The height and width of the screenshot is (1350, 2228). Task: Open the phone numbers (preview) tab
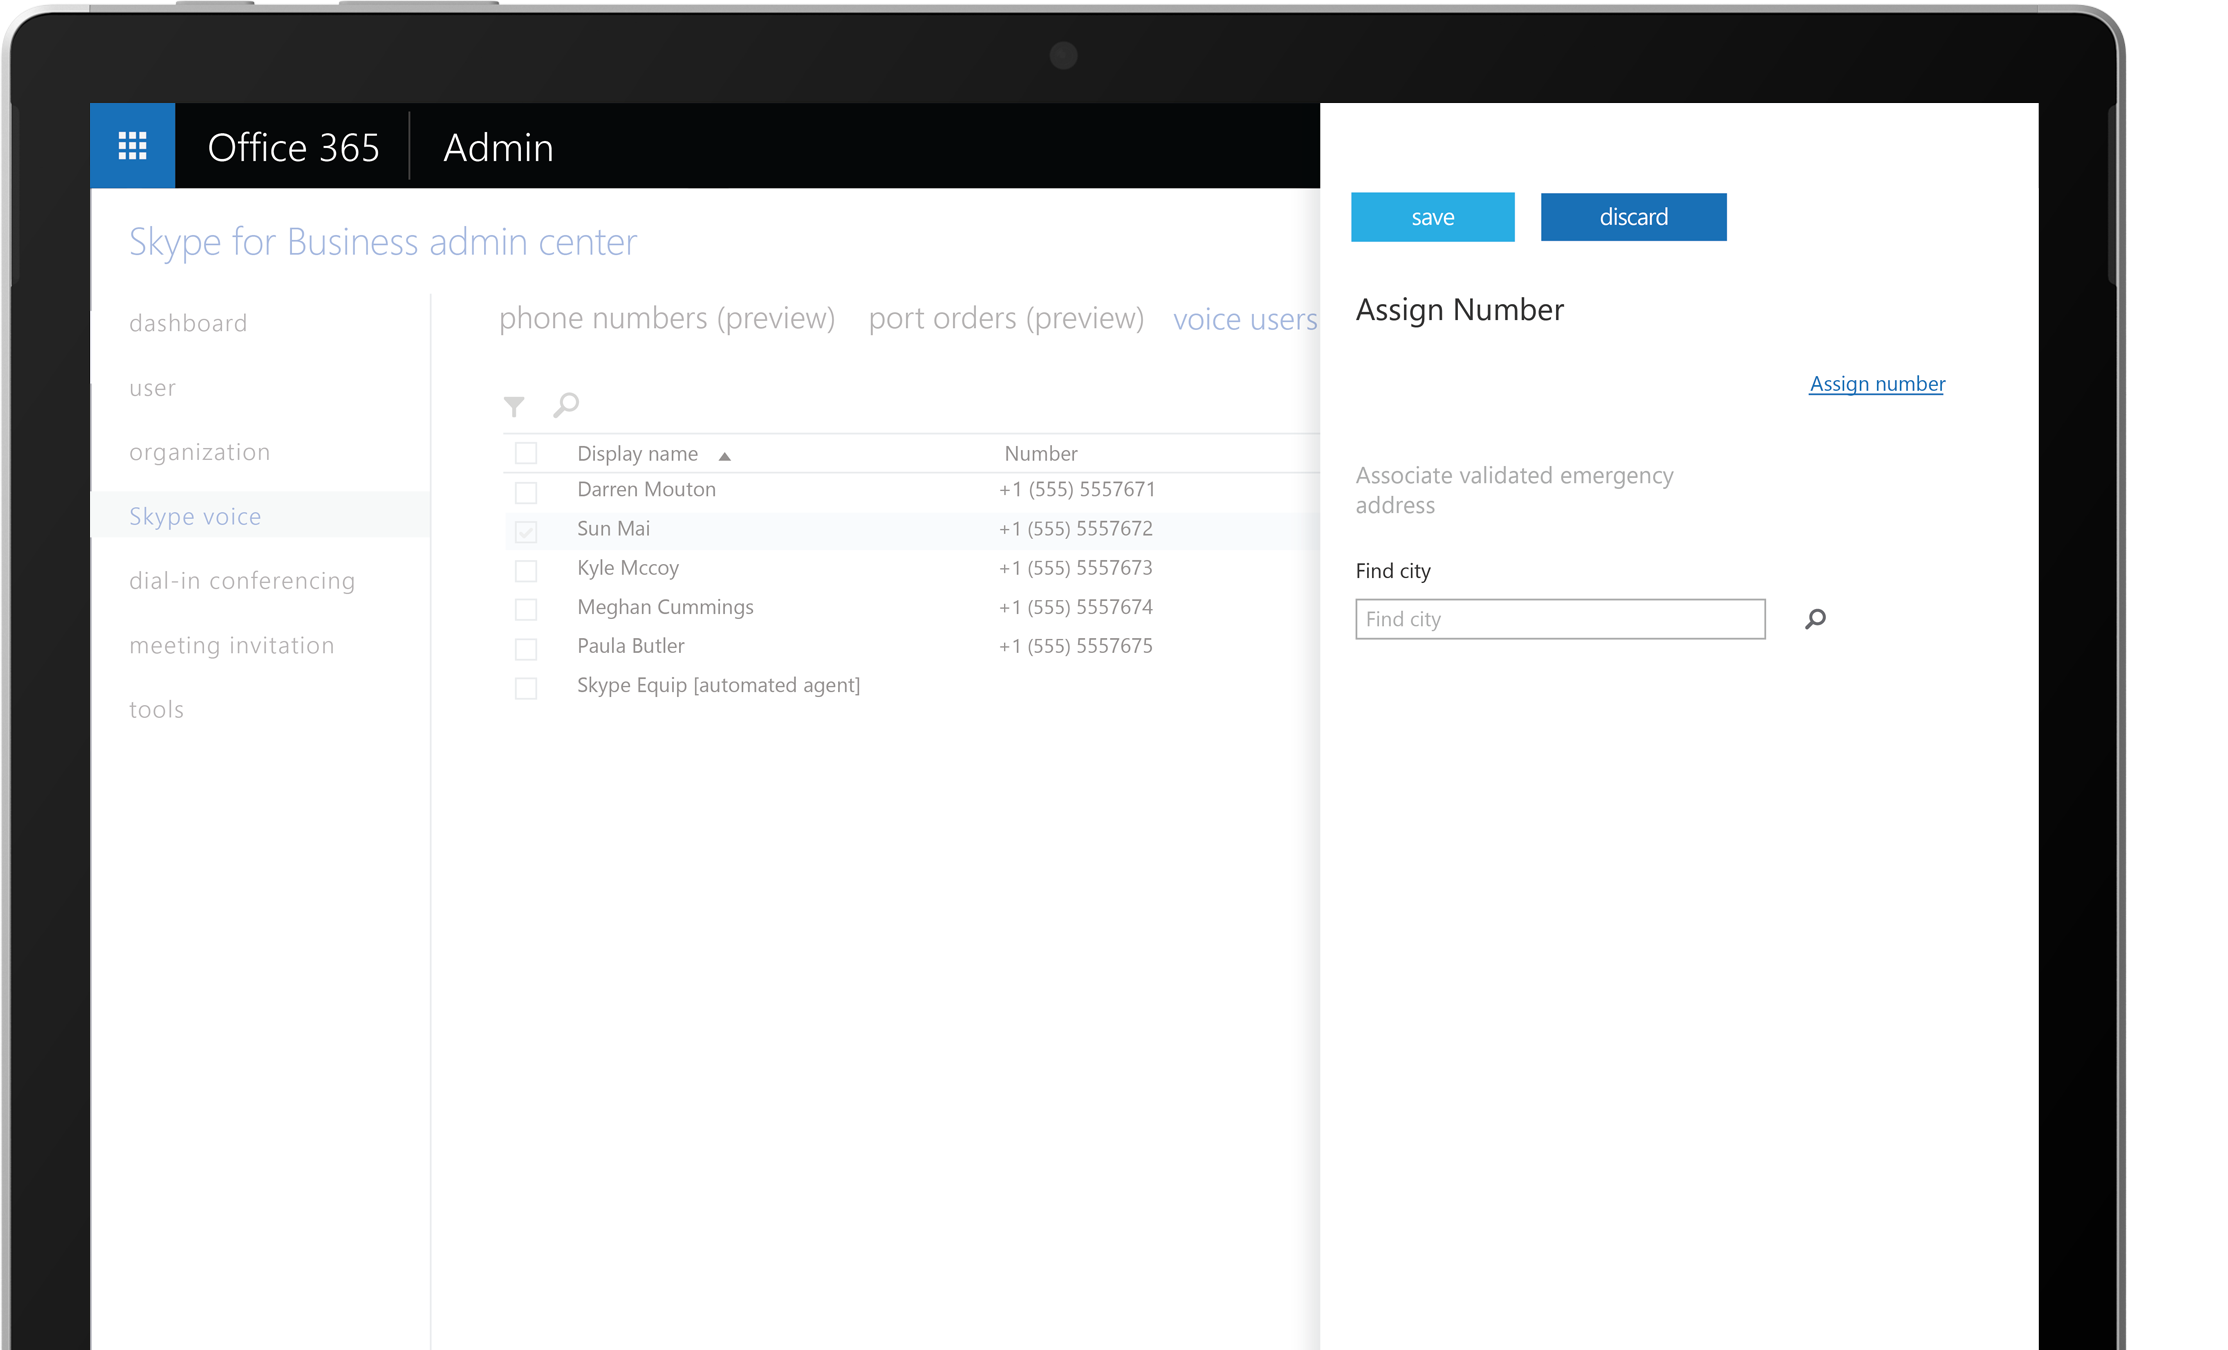click(x=667, y=318)
